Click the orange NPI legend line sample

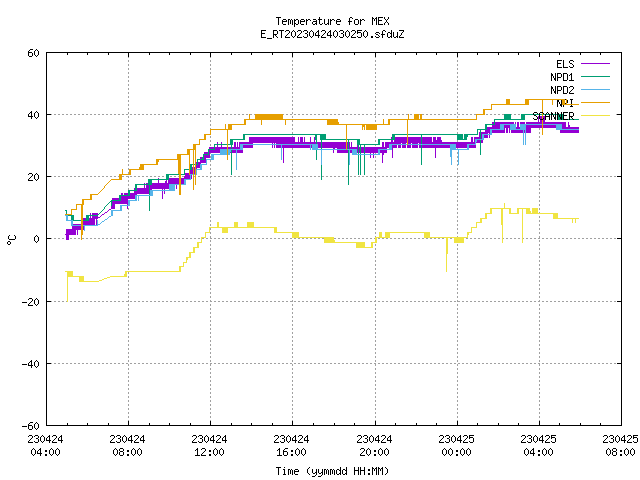coord(595,103)
